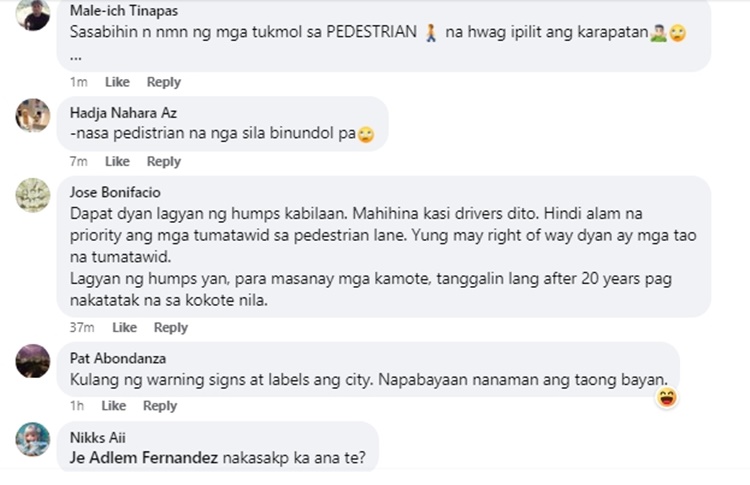
Task: Click the Pat Abondanza name link
Action: [x=117, y=358]
